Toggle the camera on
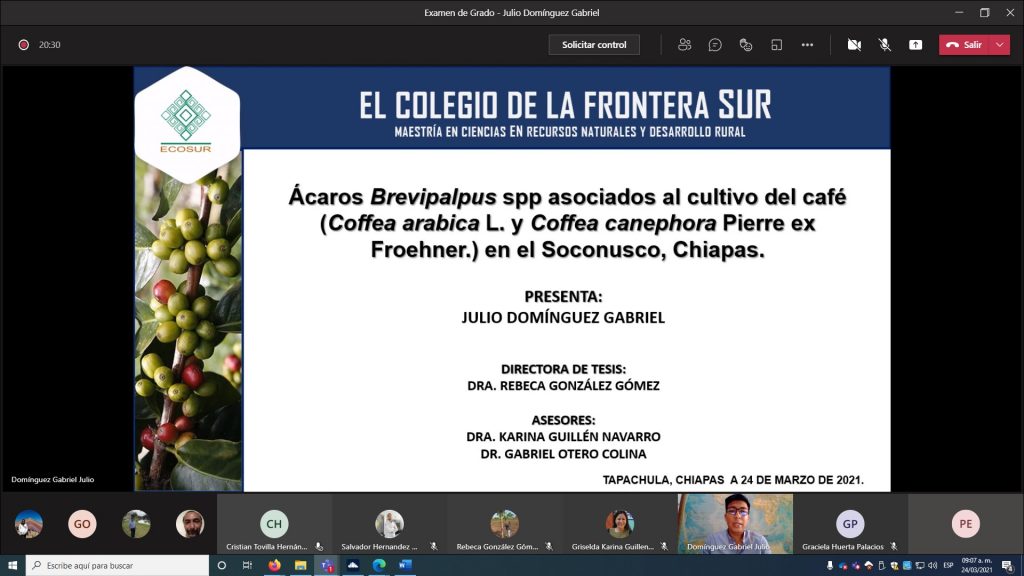1024x576 pixels. pos(854,44)
